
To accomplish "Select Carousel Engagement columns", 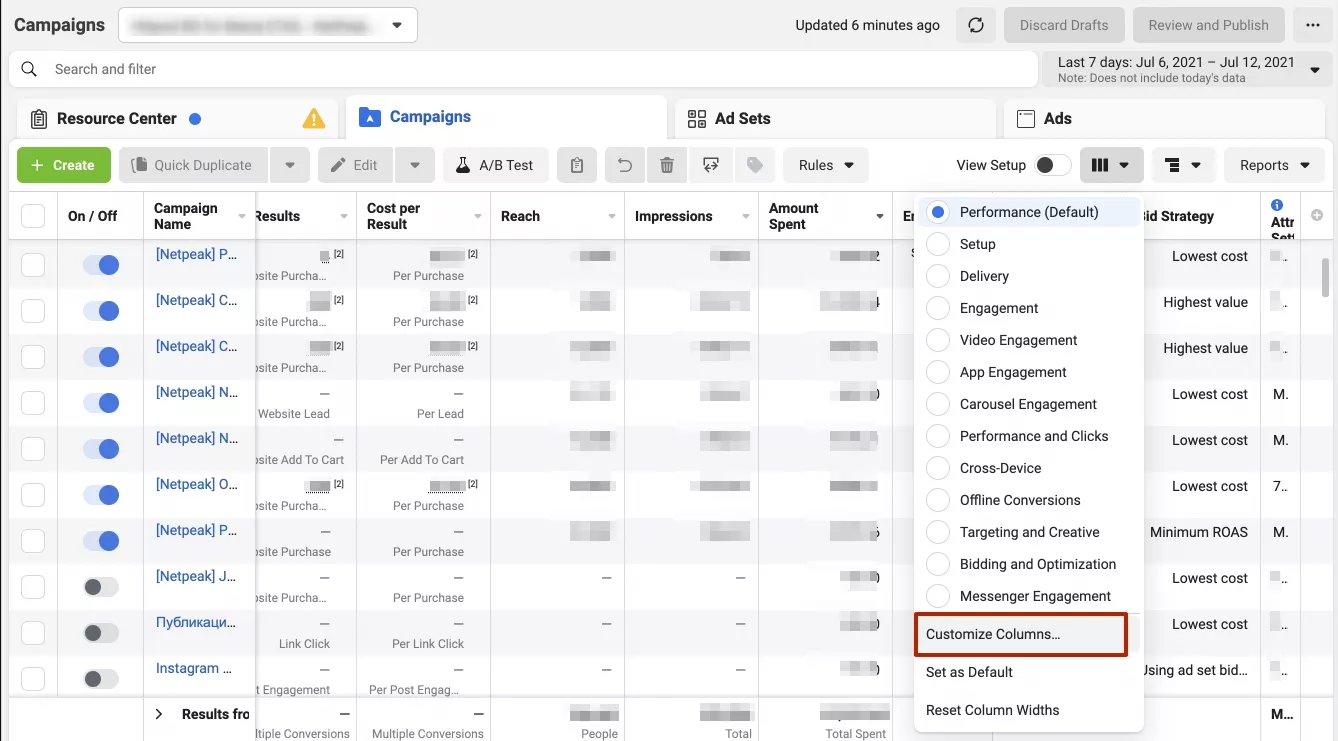I will [x=1029, y=404].
